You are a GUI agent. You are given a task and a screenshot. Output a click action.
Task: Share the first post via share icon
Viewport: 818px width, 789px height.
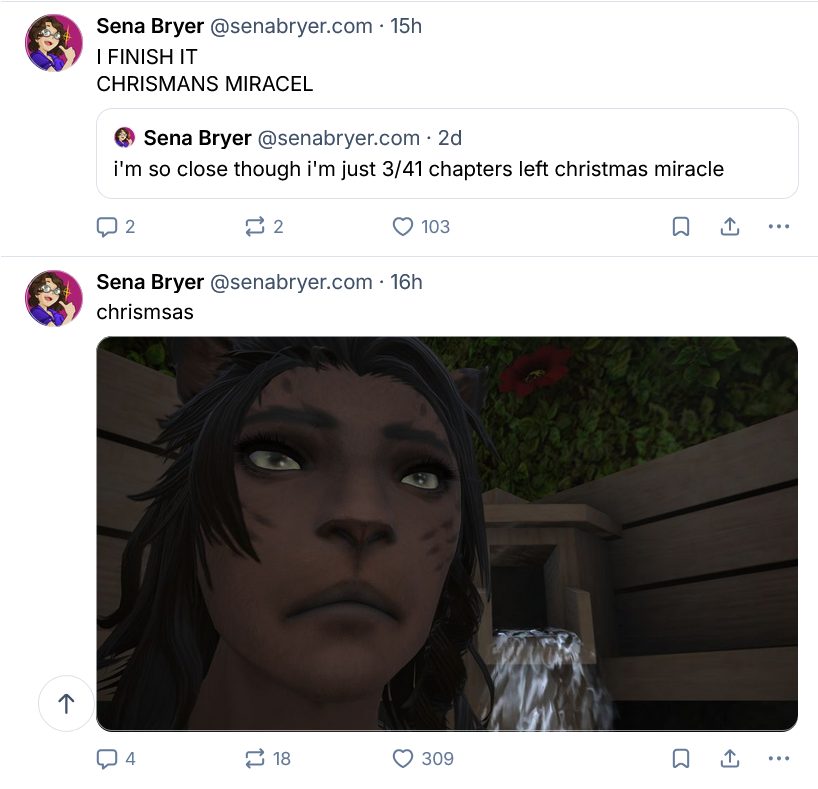[730, 226]
